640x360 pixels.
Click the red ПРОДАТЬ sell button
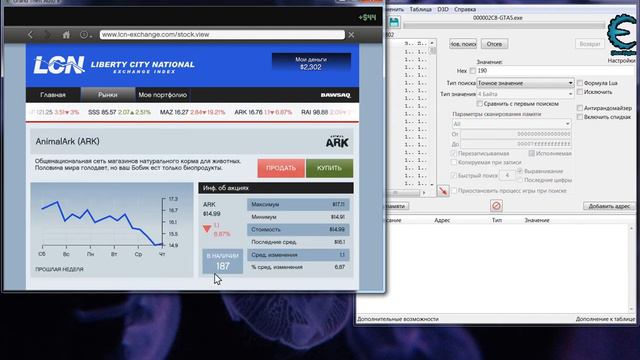pos(281,168)
